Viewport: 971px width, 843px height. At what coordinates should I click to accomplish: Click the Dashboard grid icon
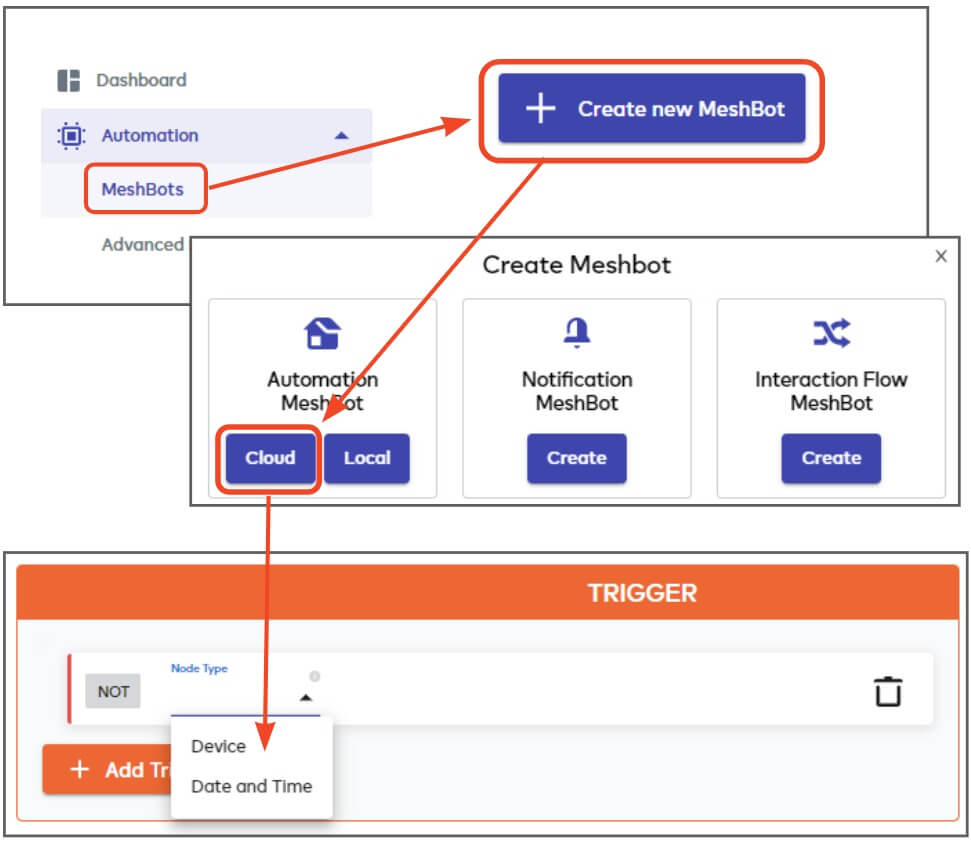pos(69,81)
